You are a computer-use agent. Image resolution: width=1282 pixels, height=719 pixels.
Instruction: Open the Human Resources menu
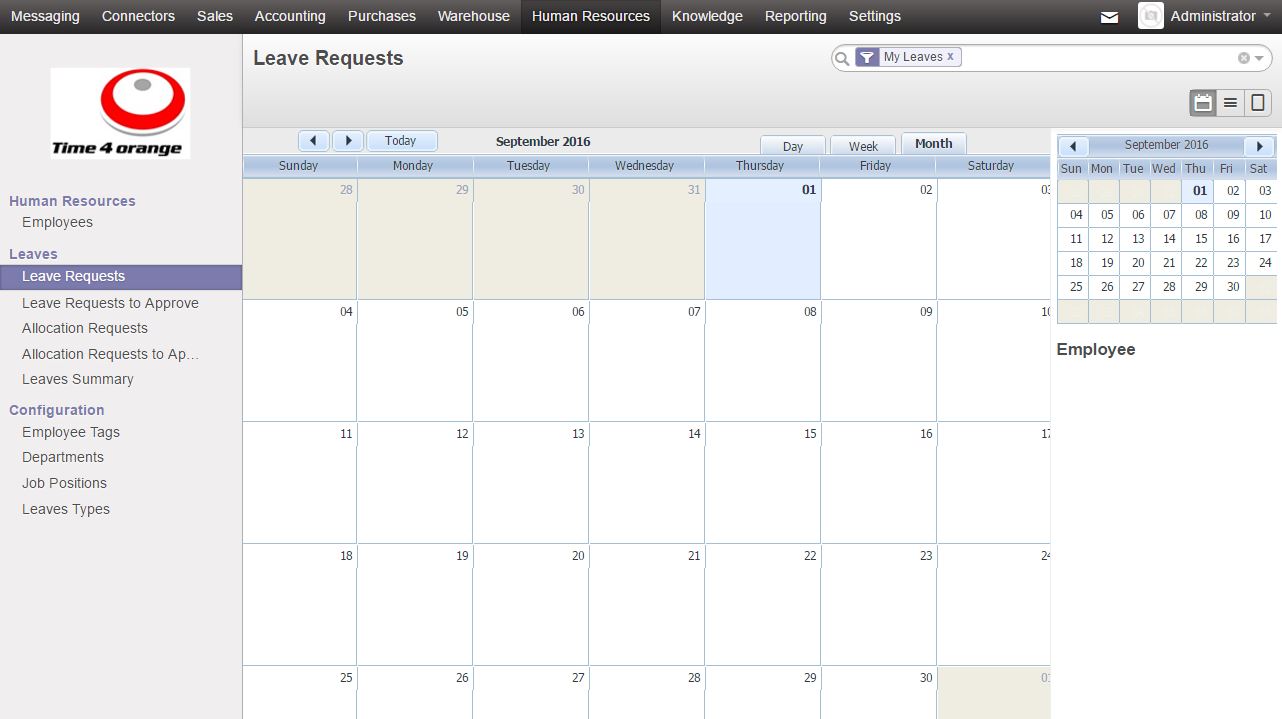pos(591,16)
